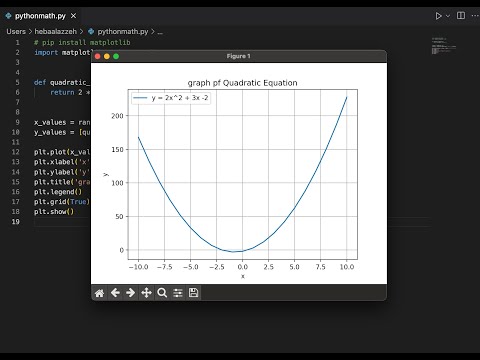Screen dimensions: 480x360
Task: Run the Python file with play icon
Action: coord(438,16)
